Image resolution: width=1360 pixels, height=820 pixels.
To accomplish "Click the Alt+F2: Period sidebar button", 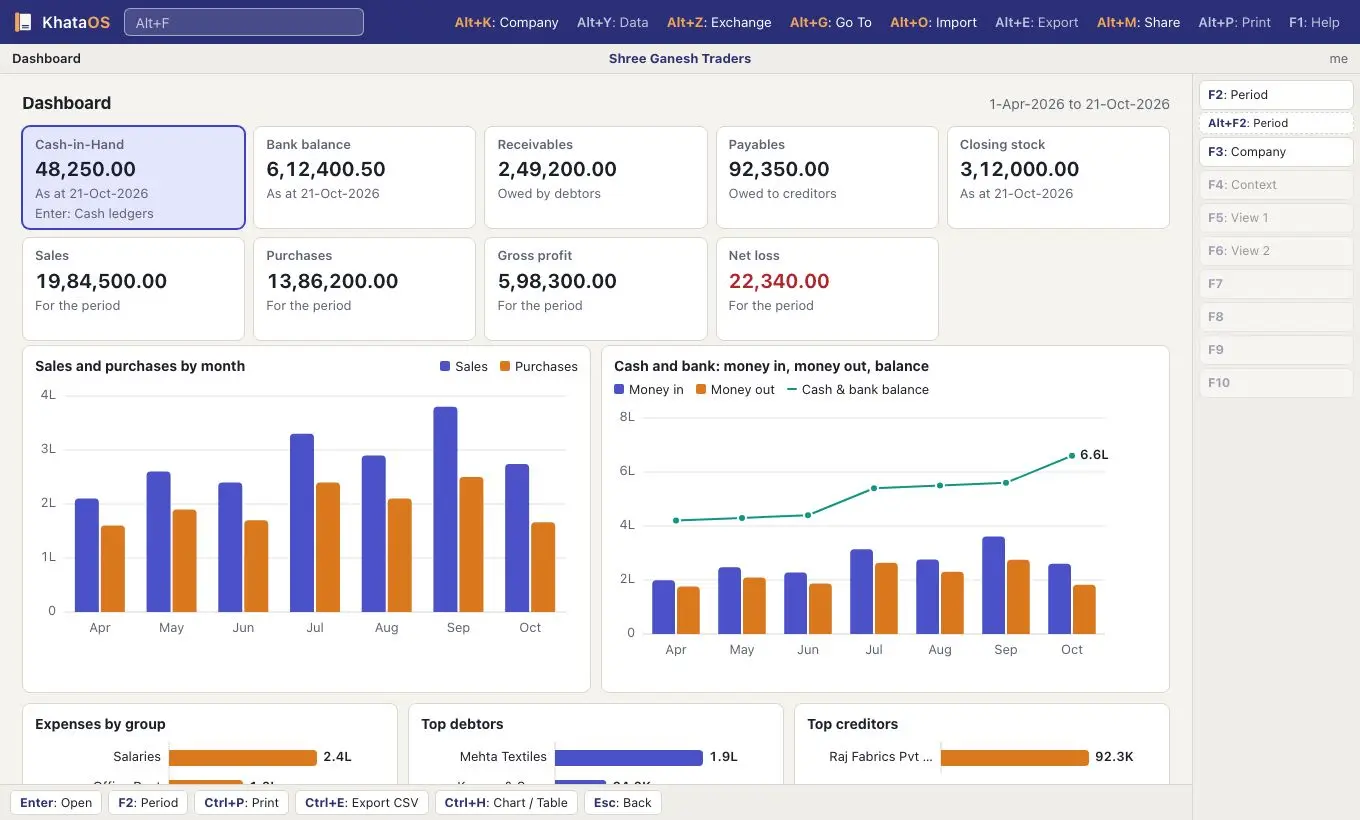I will (x=1276, y=123).
